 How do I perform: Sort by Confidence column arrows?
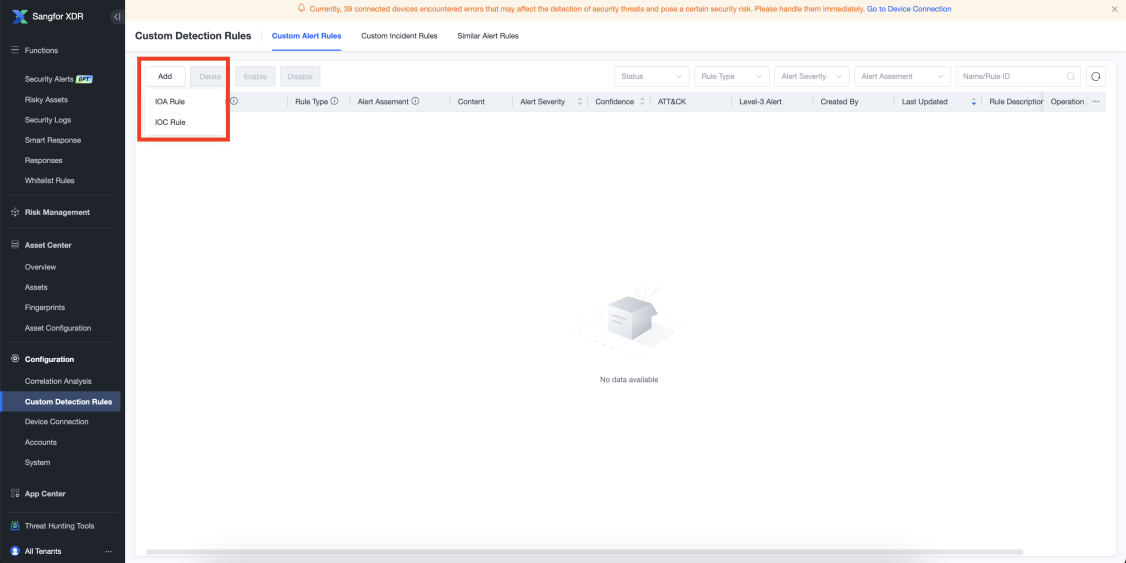click(x=642, y=102)
